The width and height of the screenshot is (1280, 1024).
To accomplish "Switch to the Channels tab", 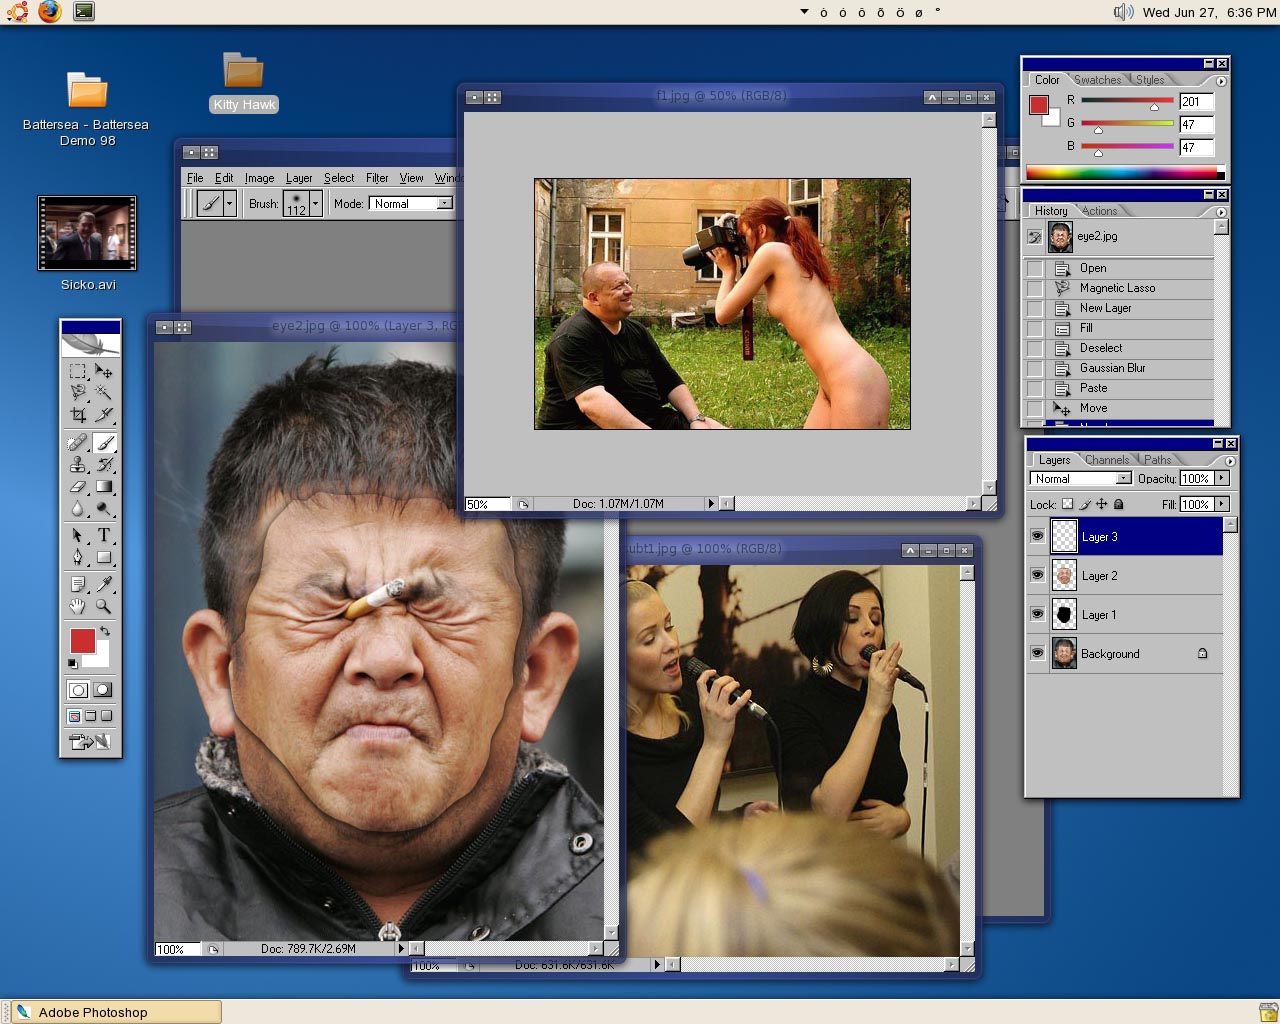I will pyautogui.click(x=1107, y=460).
